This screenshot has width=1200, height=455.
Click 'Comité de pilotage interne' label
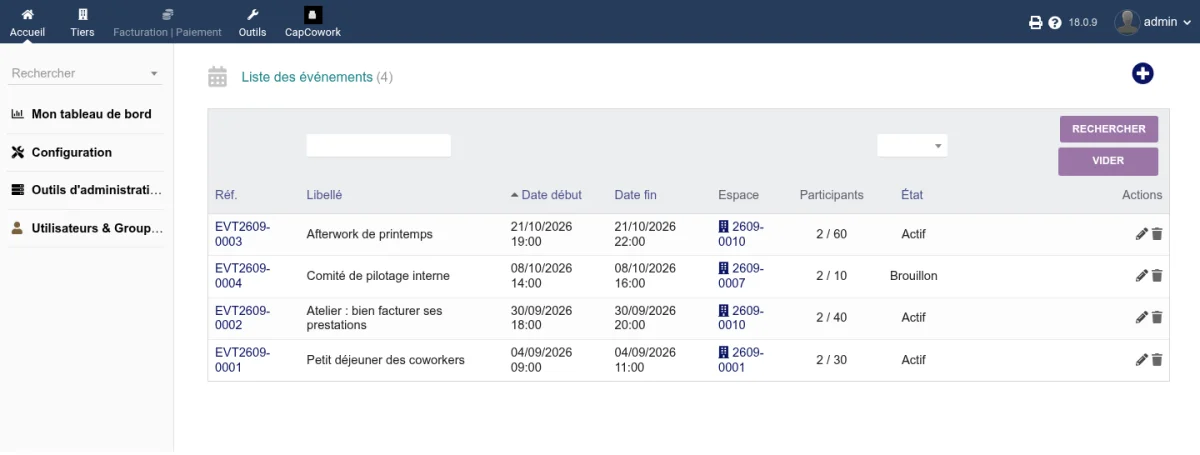tap(378, 276)
